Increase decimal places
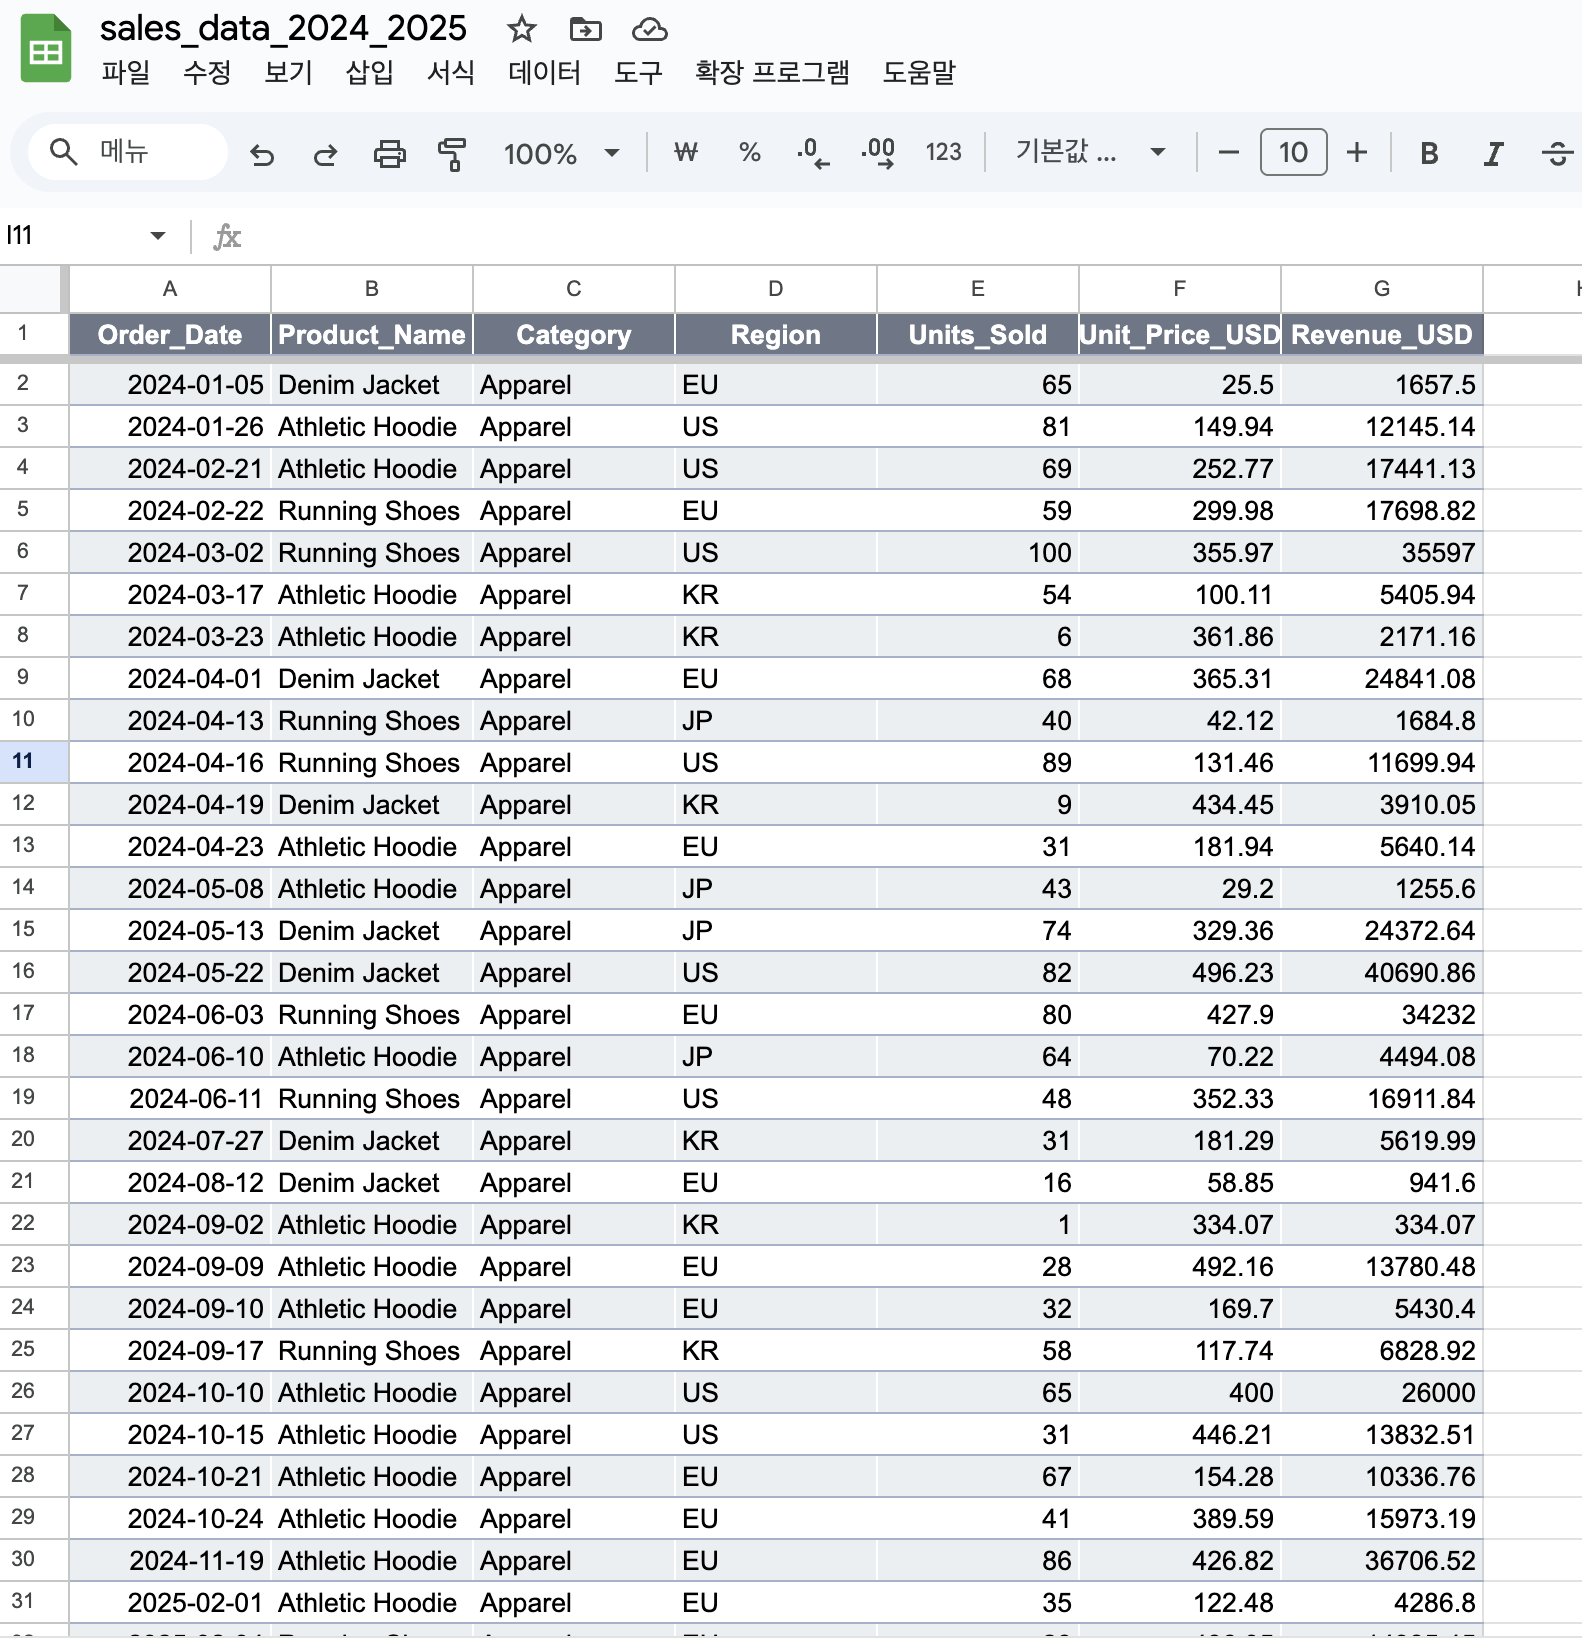1582x1638 pixels. (x=878, y=153)
